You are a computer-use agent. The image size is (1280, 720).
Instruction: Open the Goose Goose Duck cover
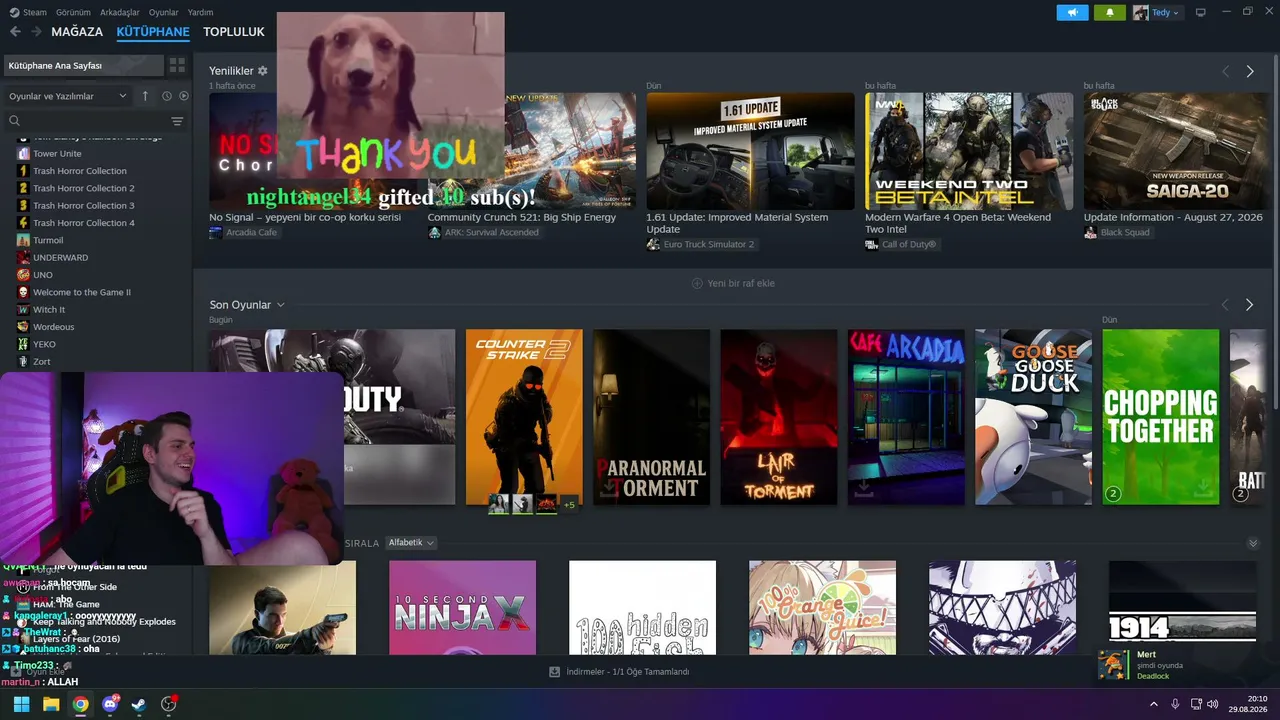coord(1033,417)
